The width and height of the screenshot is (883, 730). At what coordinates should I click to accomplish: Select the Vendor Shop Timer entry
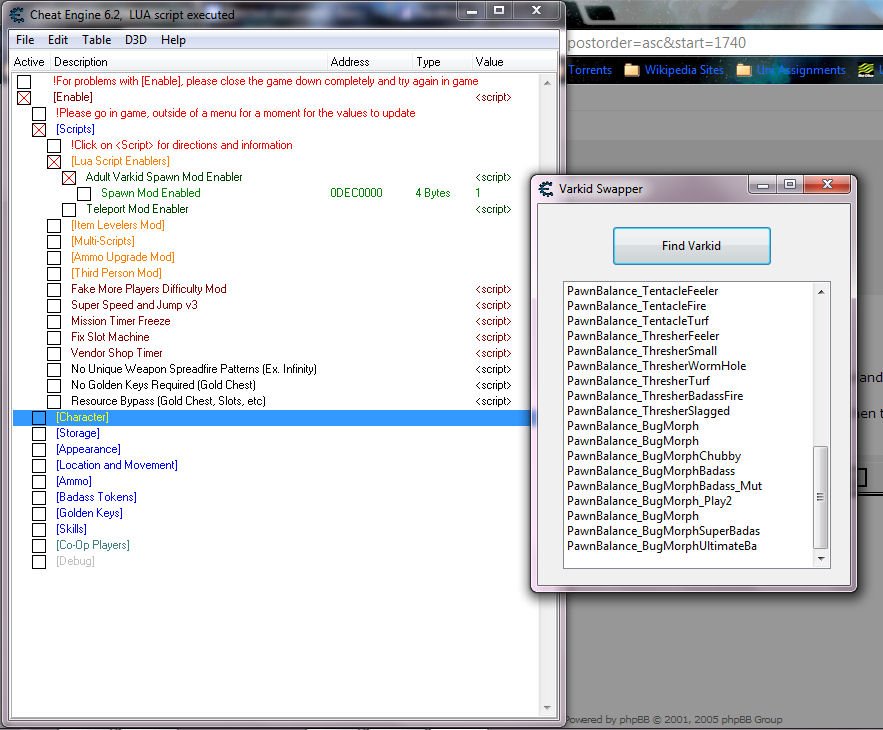[117, 353]
